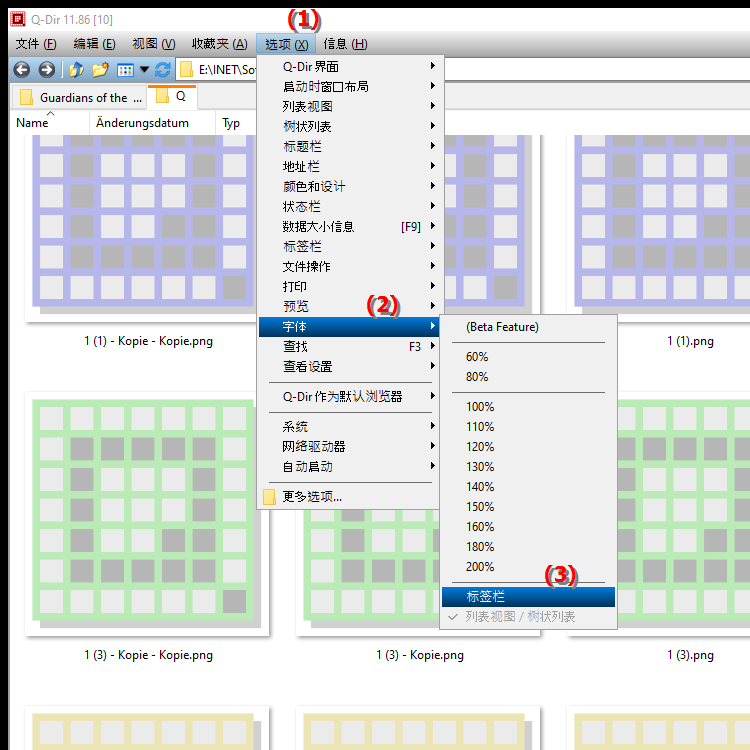Open the 编辑 (E) menu
Screen dimensions: 750x750
tap(94, 44)
